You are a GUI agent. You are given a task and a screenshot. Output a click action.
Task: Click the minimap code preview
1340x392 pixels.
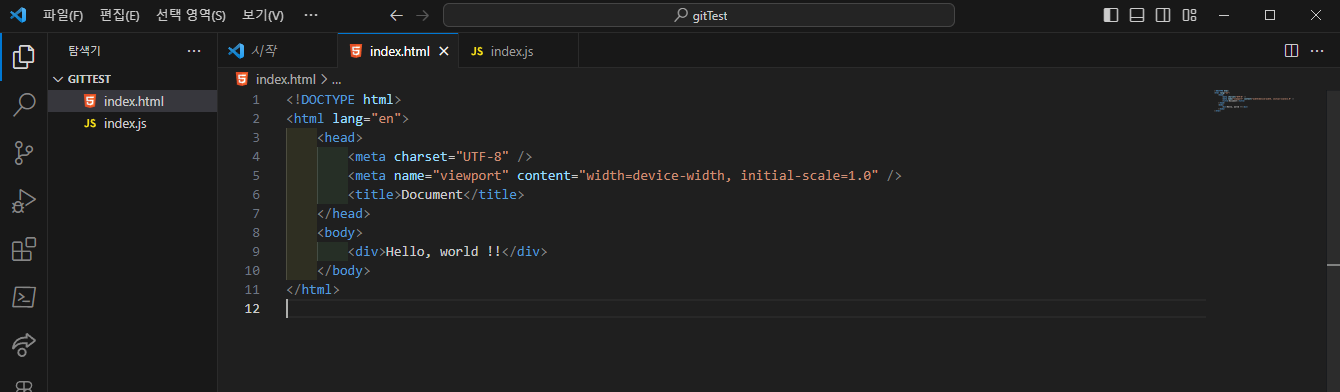click(x=1255, y=100)
